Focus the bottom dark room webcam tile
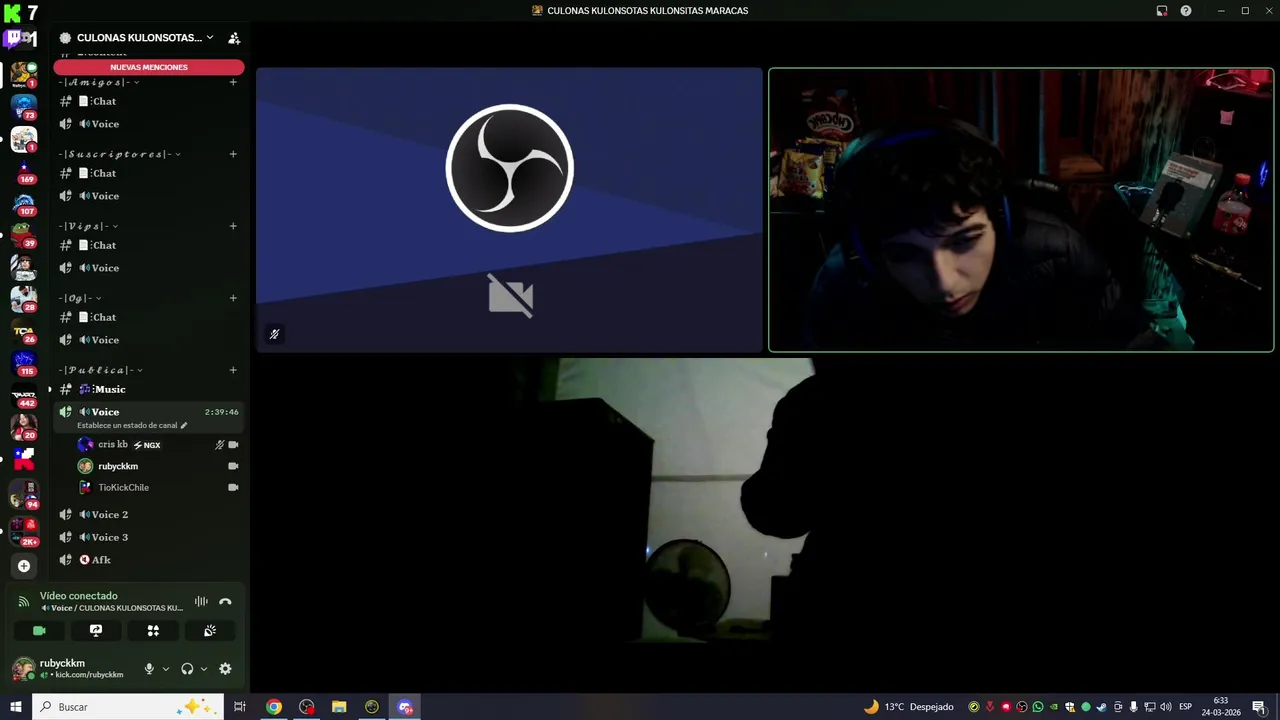The width and height of the screenshot is (1280, 720). [765, 500]
